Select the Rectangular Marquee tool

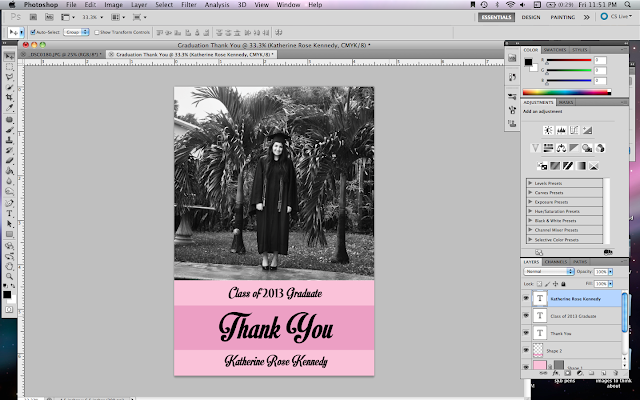[x=9, y=67]
